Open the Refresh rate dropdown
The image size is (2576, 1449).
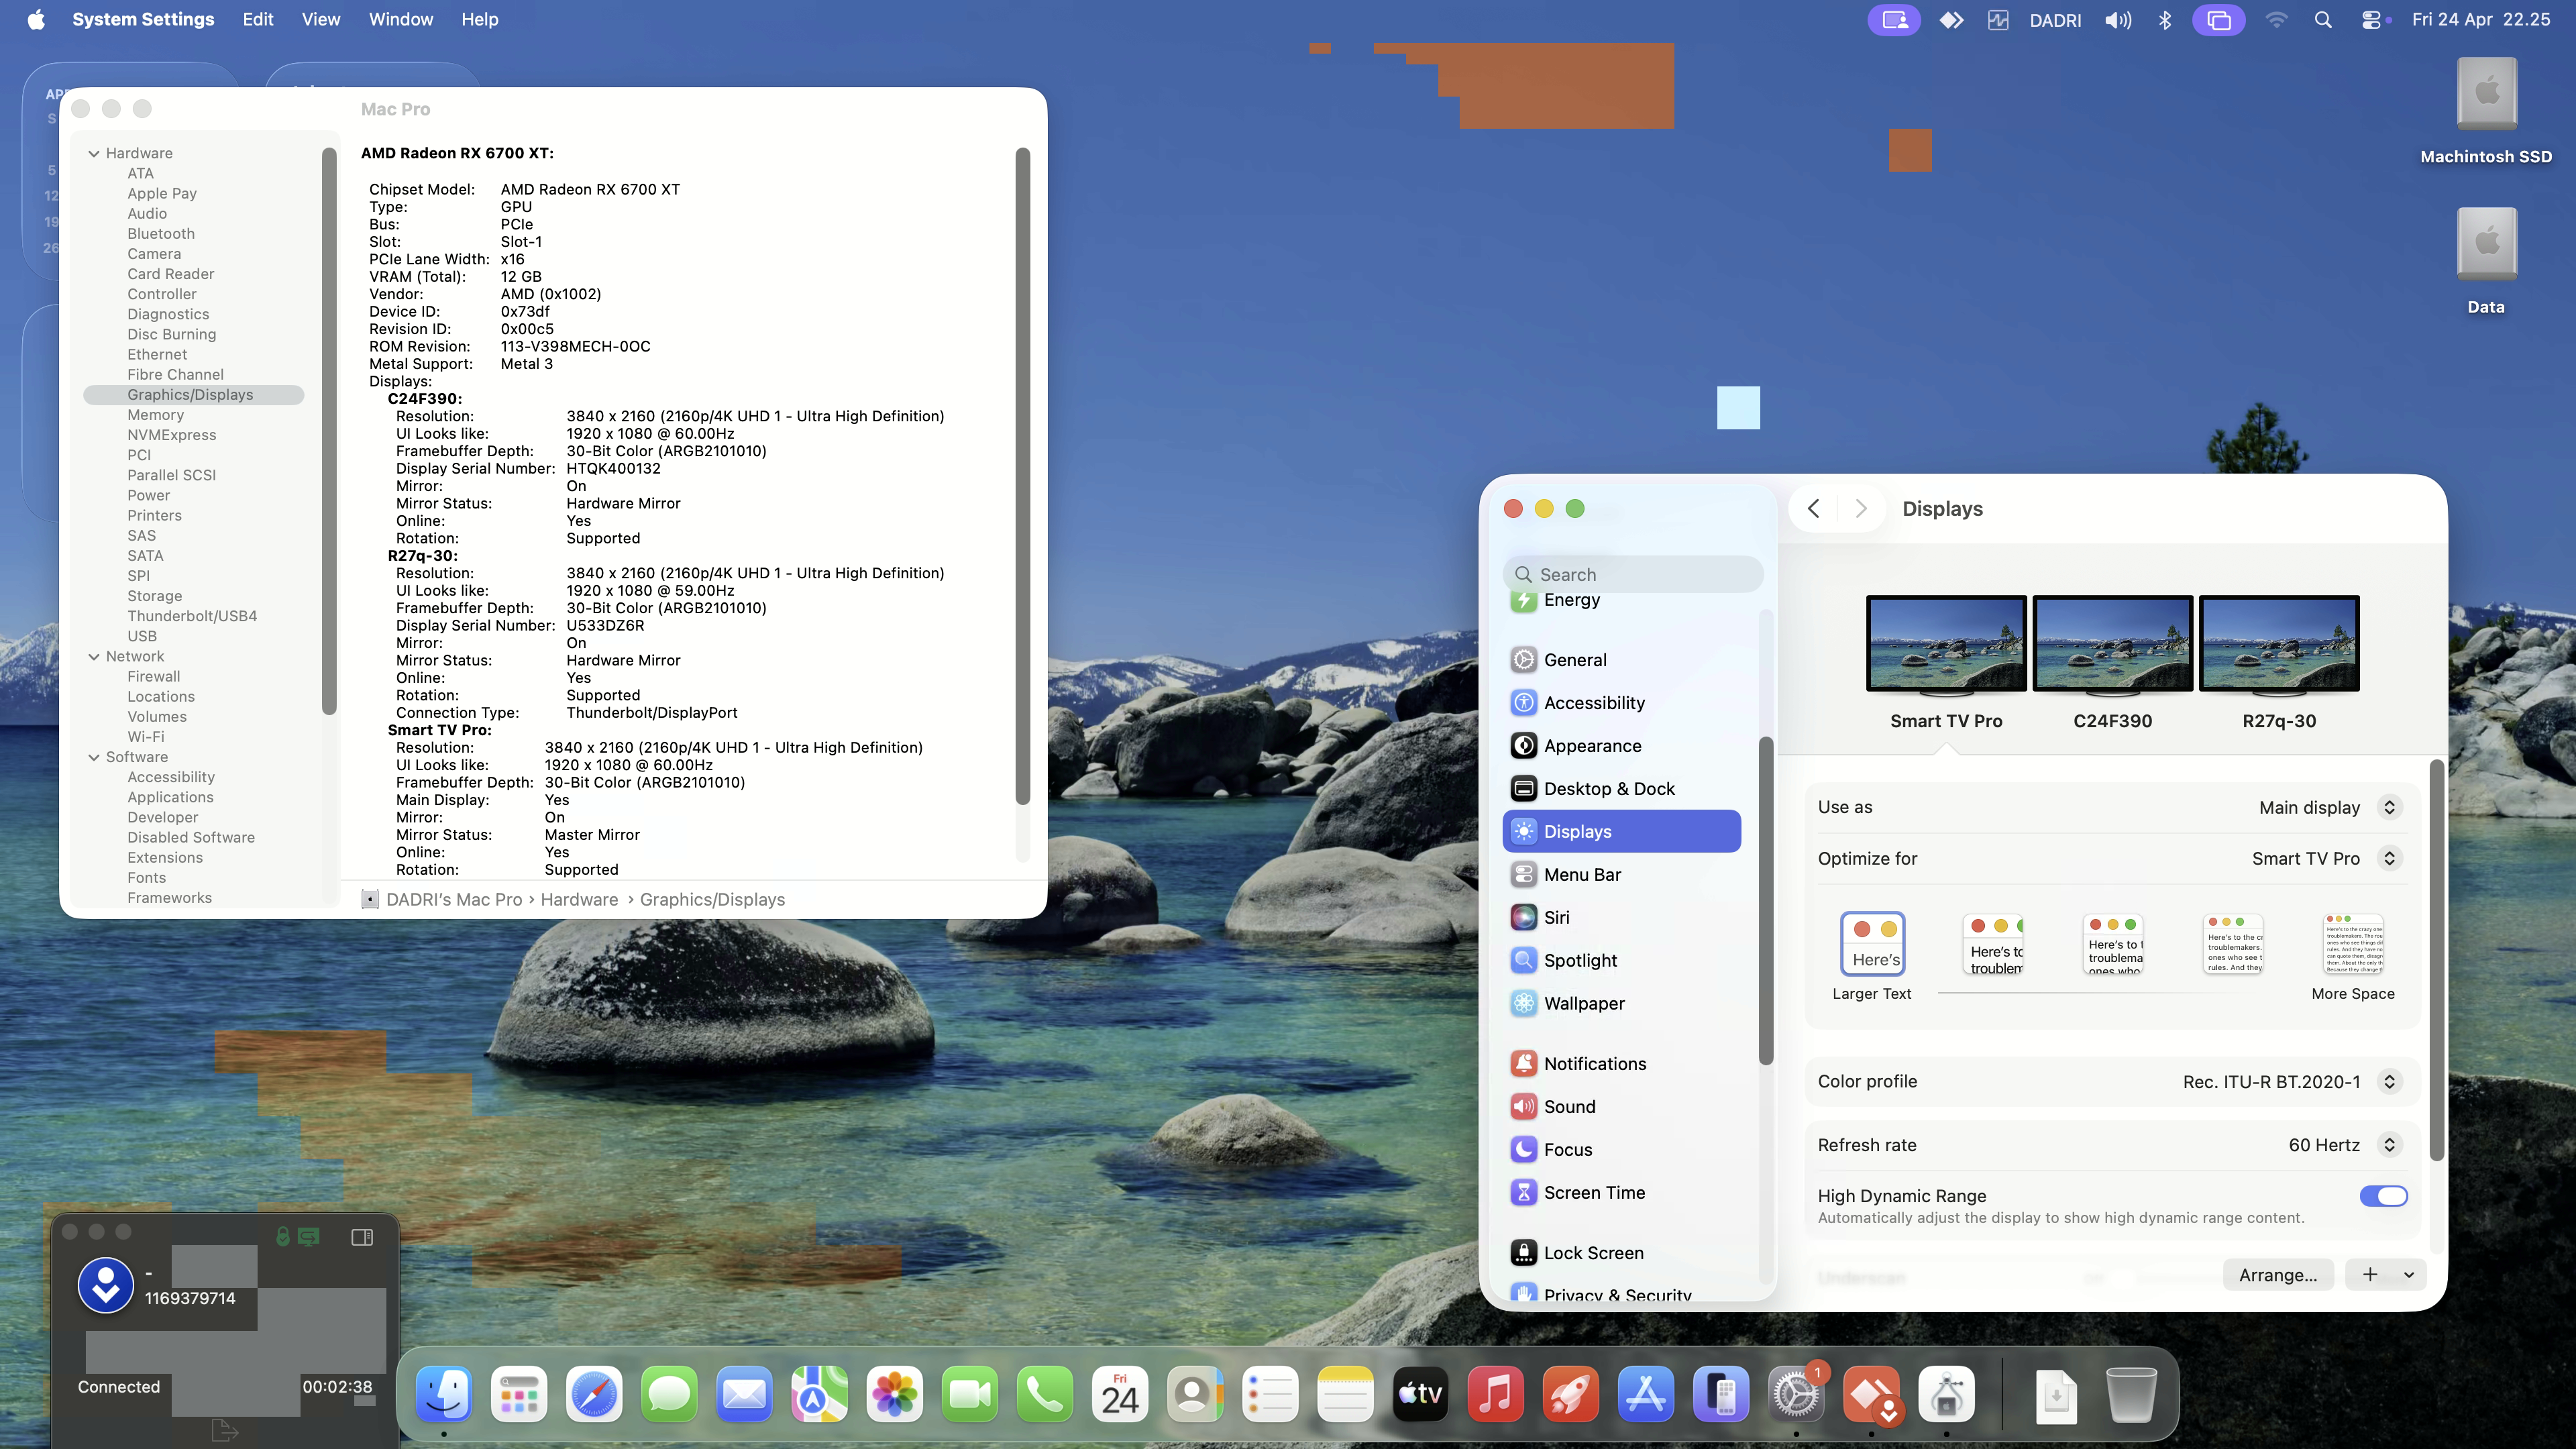coord(2390,1145)
